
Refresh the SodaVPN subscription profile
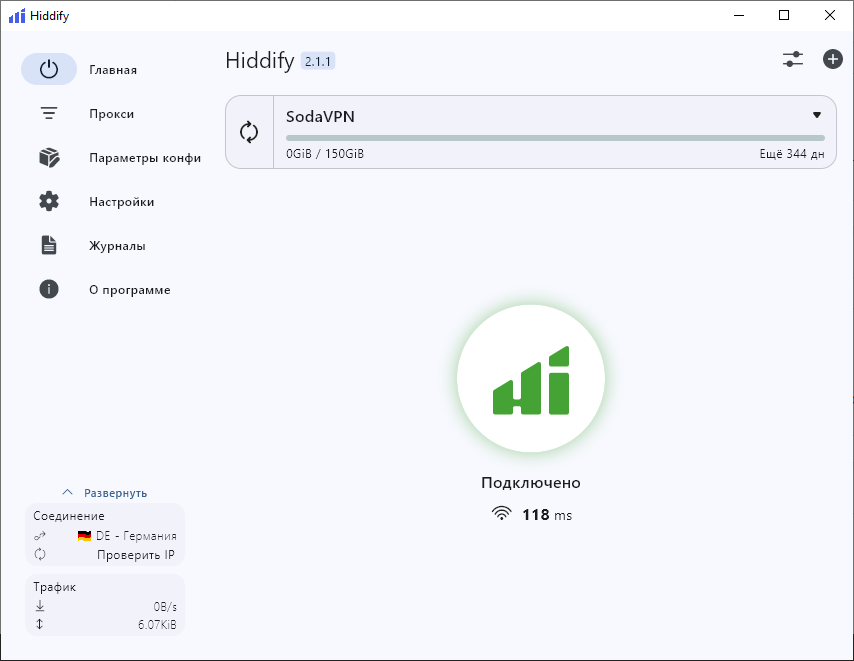coord(249,132)
